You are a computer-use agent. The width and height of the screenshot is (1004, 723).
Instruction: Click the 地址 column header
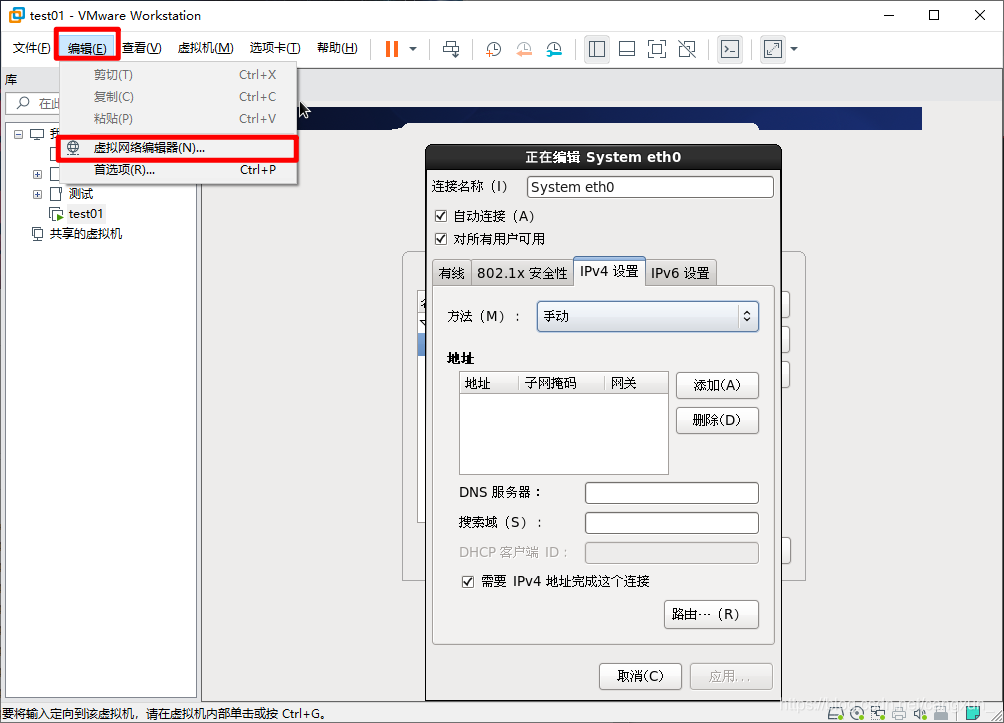click(x=489, y=383)
